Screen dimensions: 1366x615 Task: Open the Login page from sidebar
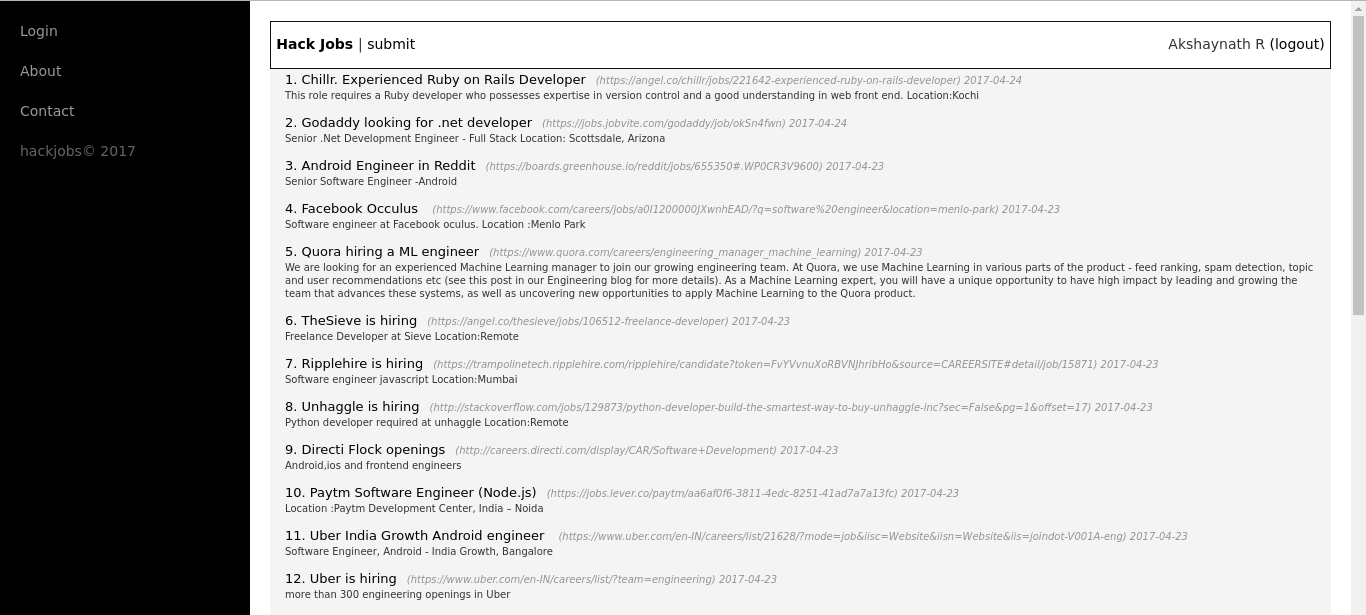coord(39,31)
